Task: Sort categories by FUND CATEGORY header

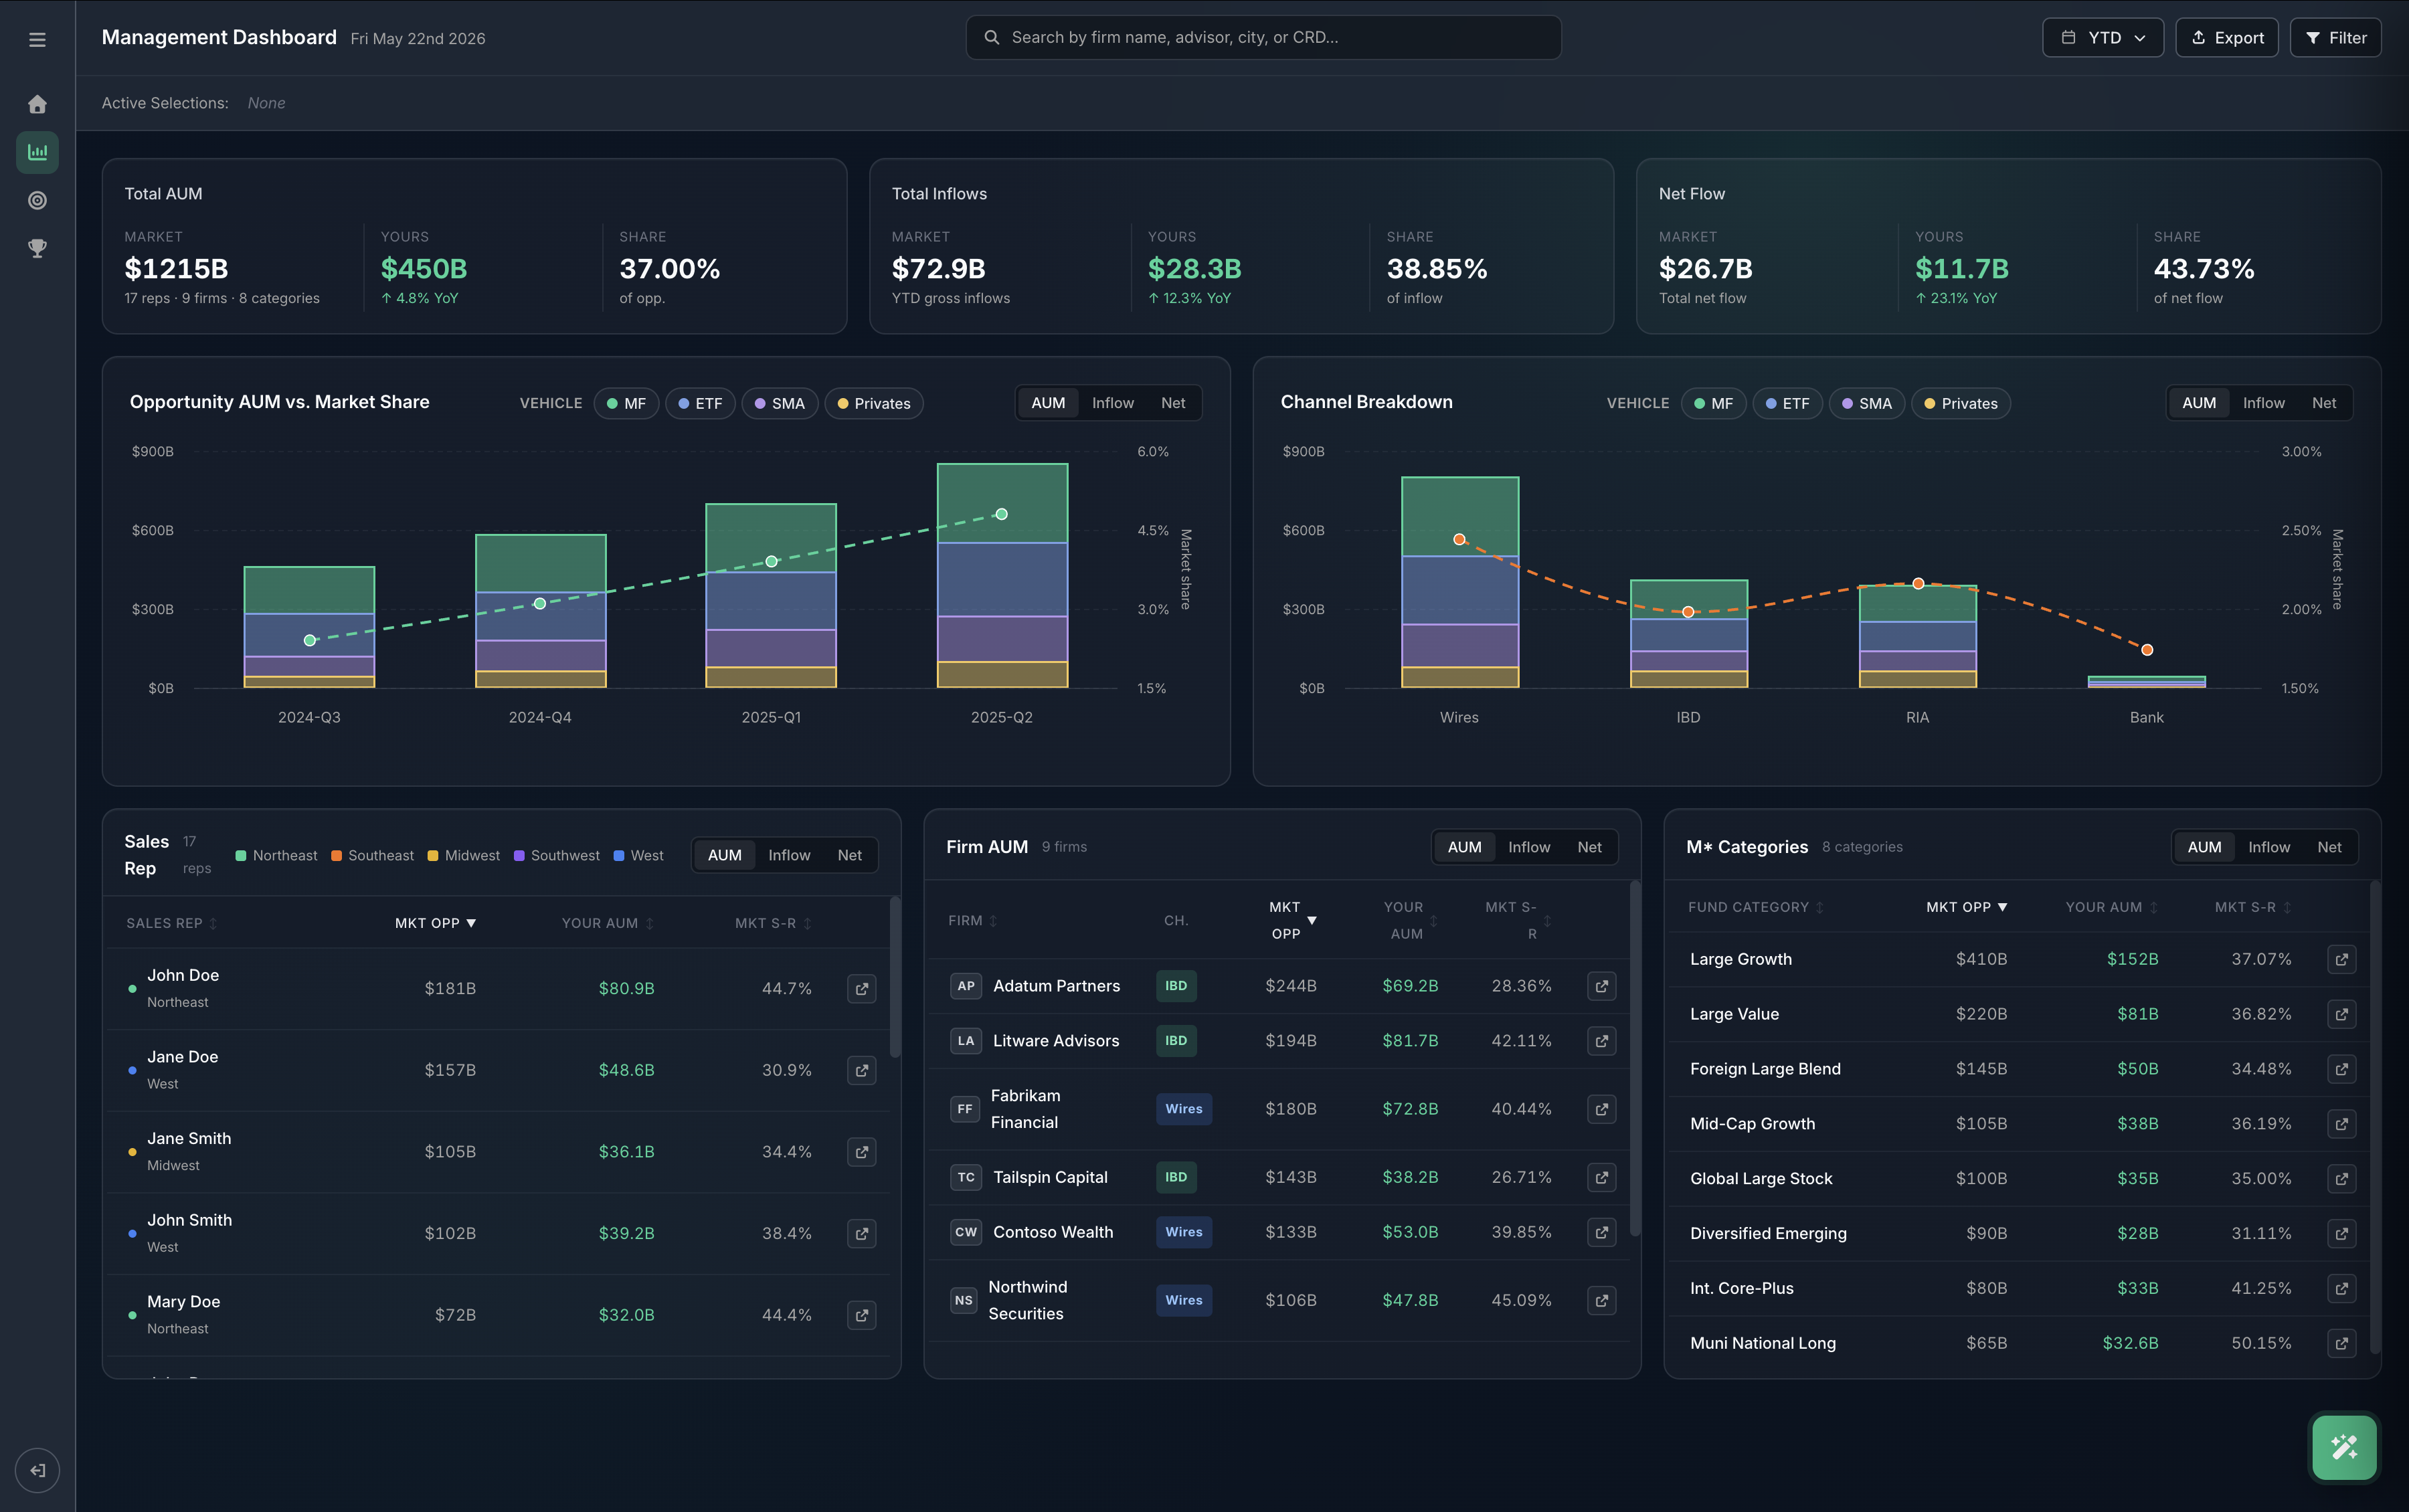Action: tap(1756, 907)
